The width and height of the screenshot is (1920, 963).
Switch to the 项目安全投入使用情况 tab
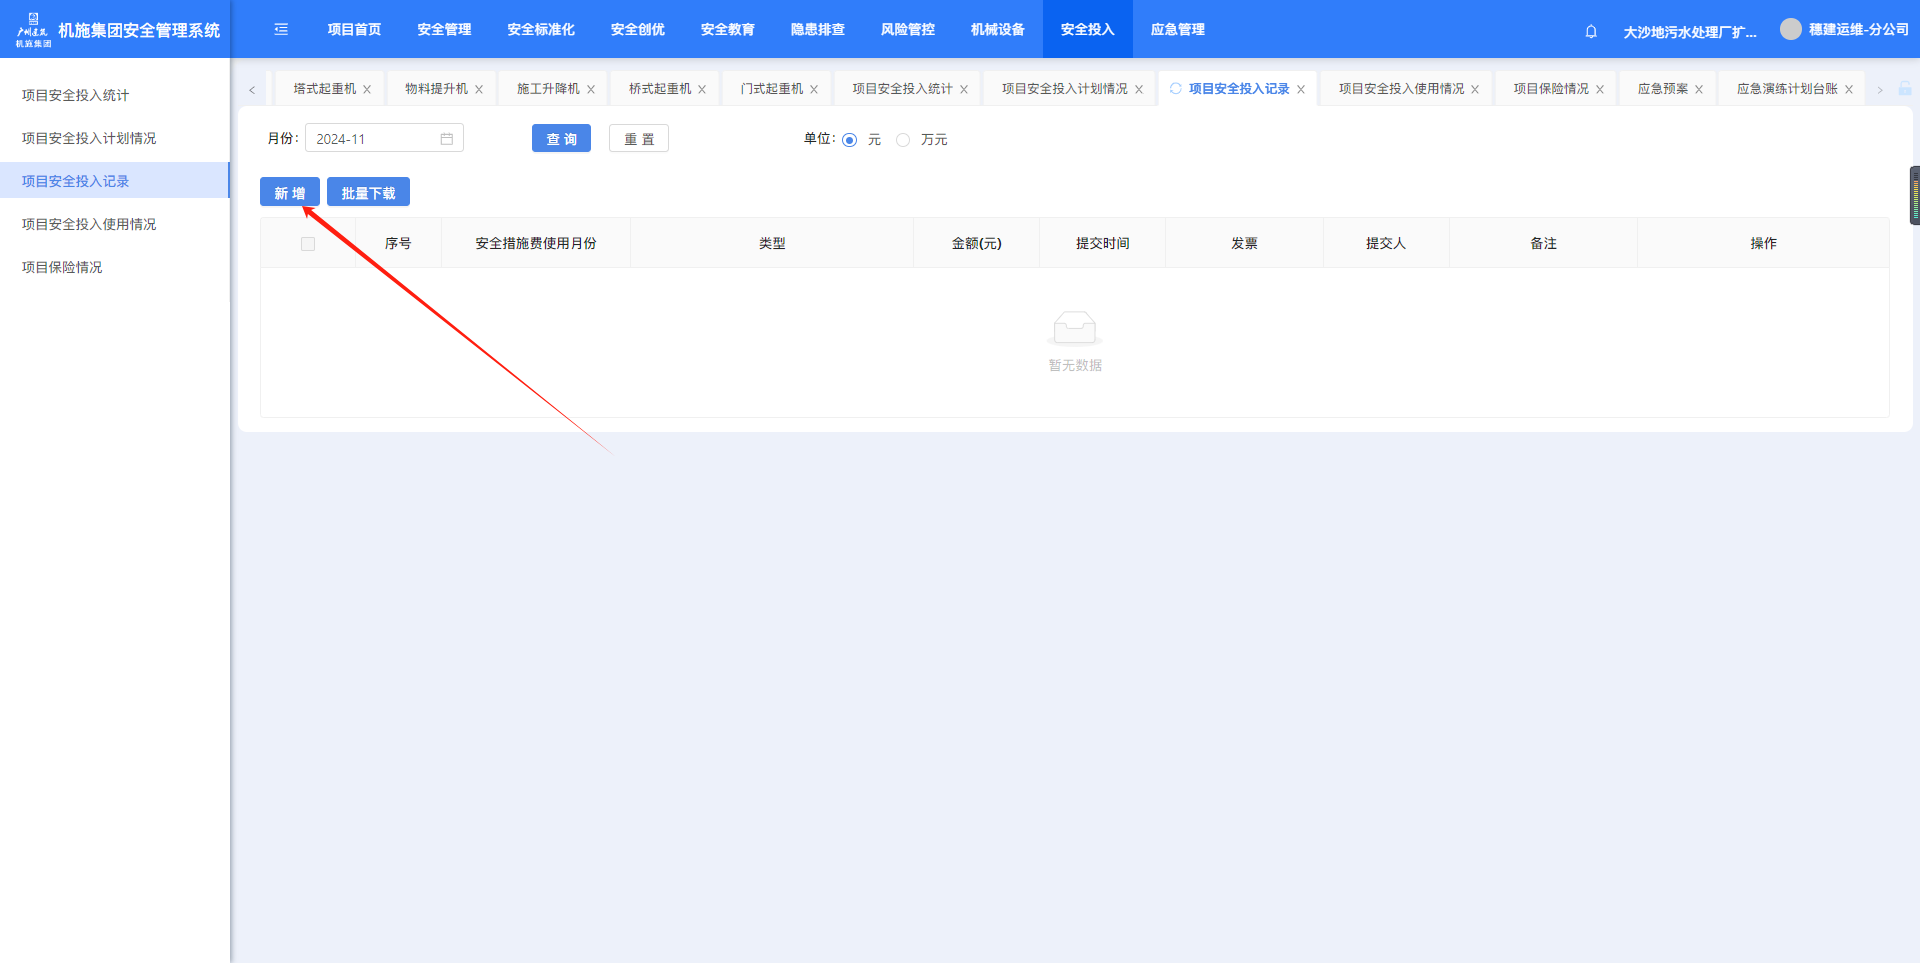[x=1401, y=89]
